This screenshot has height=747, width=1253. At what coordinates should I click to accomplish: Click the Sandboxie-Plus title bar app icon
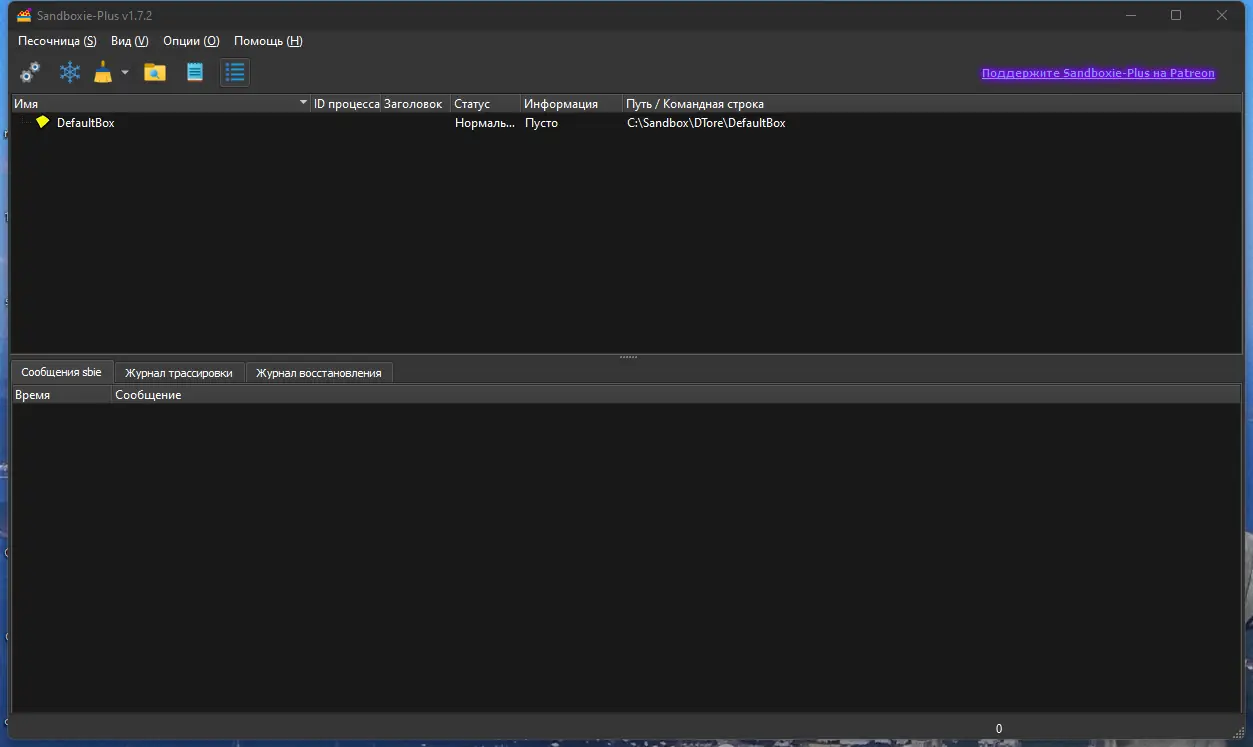pyautogui.click(x=24, y=15)
